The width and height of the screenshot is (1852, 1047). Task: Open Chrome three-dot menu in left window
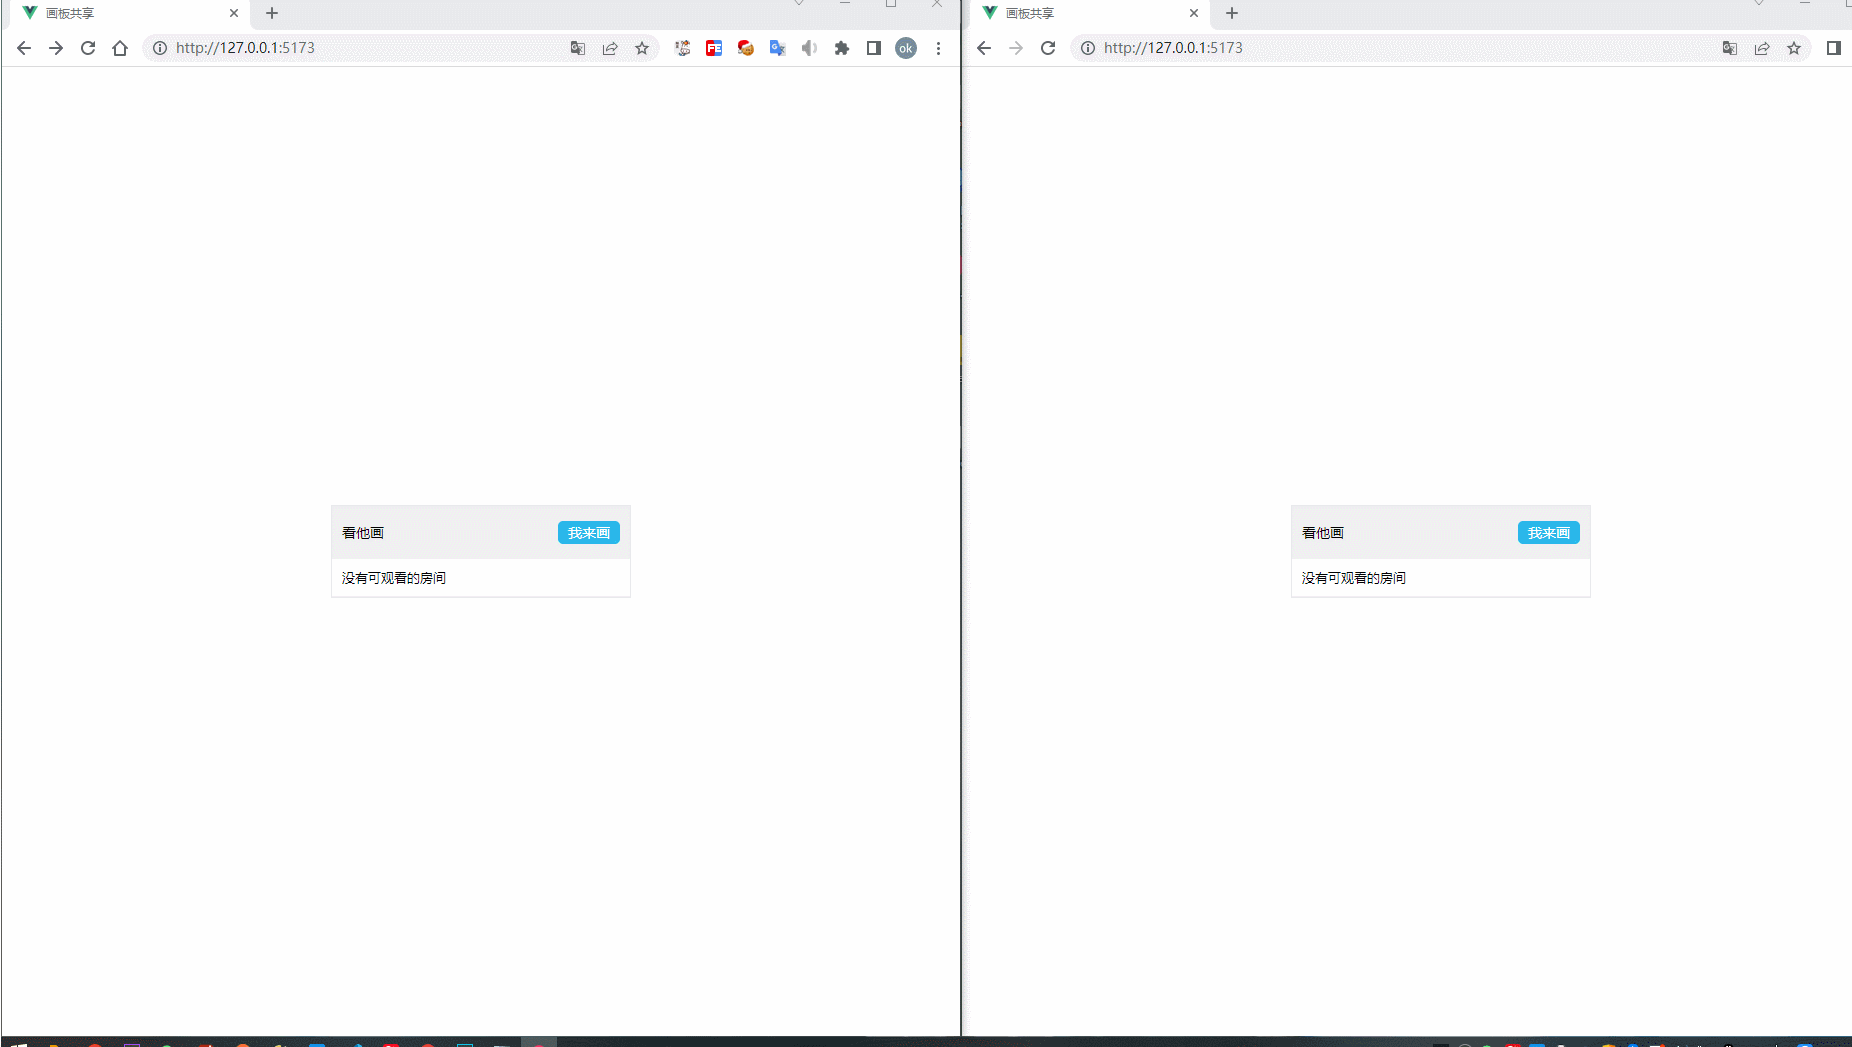coord(938,48)
